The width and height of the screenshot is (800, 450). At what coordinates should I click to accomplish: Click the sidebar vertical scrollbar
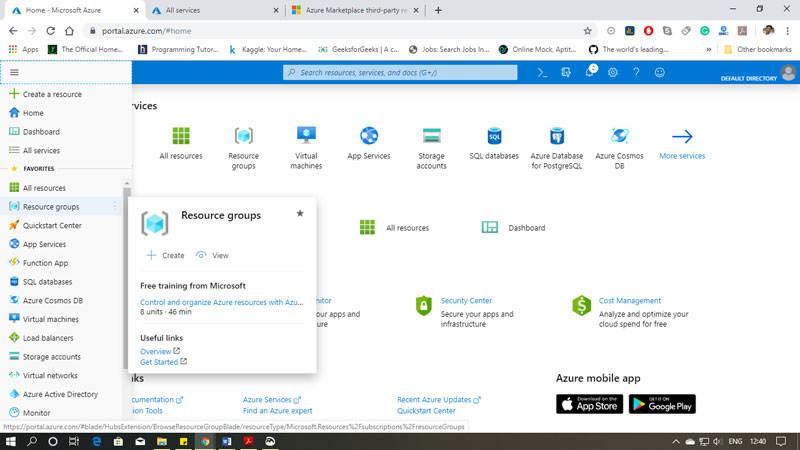[126, 270]
